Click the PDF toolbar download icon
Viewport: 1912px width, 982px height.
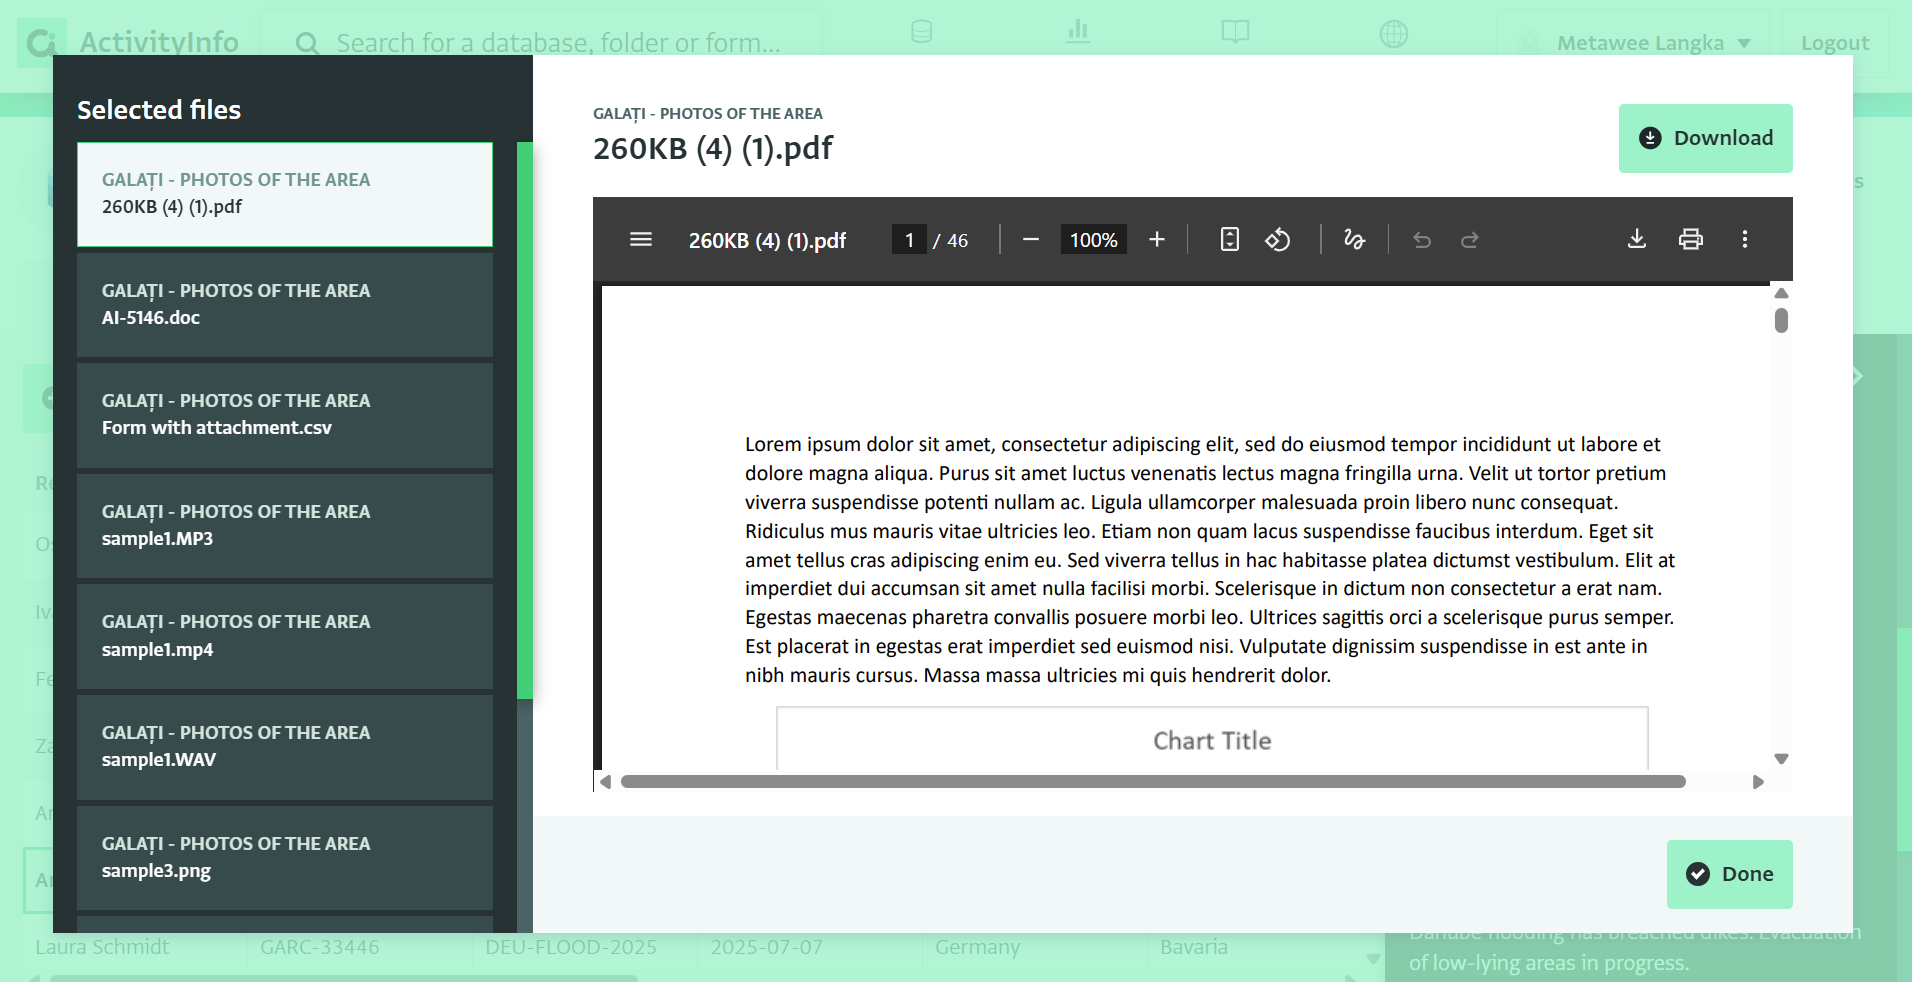pos(1637,240)
